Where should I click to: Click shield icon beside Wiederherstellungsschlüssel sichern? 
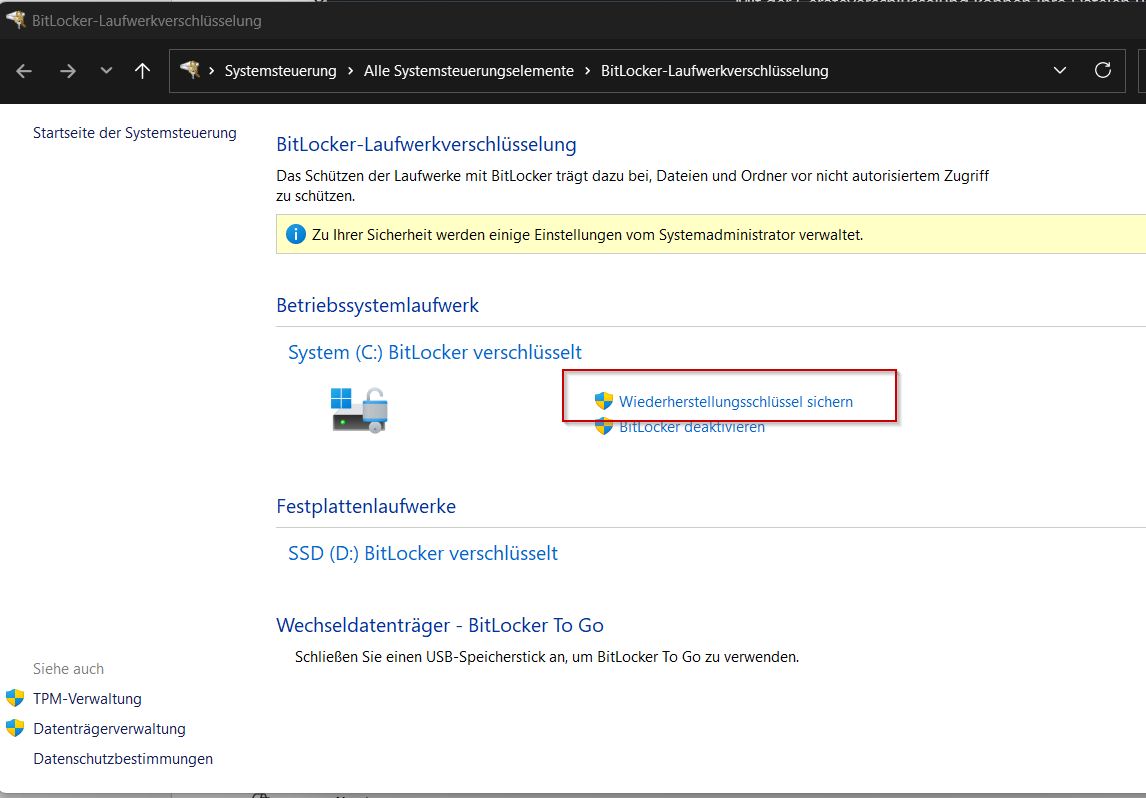pos(604,400)
